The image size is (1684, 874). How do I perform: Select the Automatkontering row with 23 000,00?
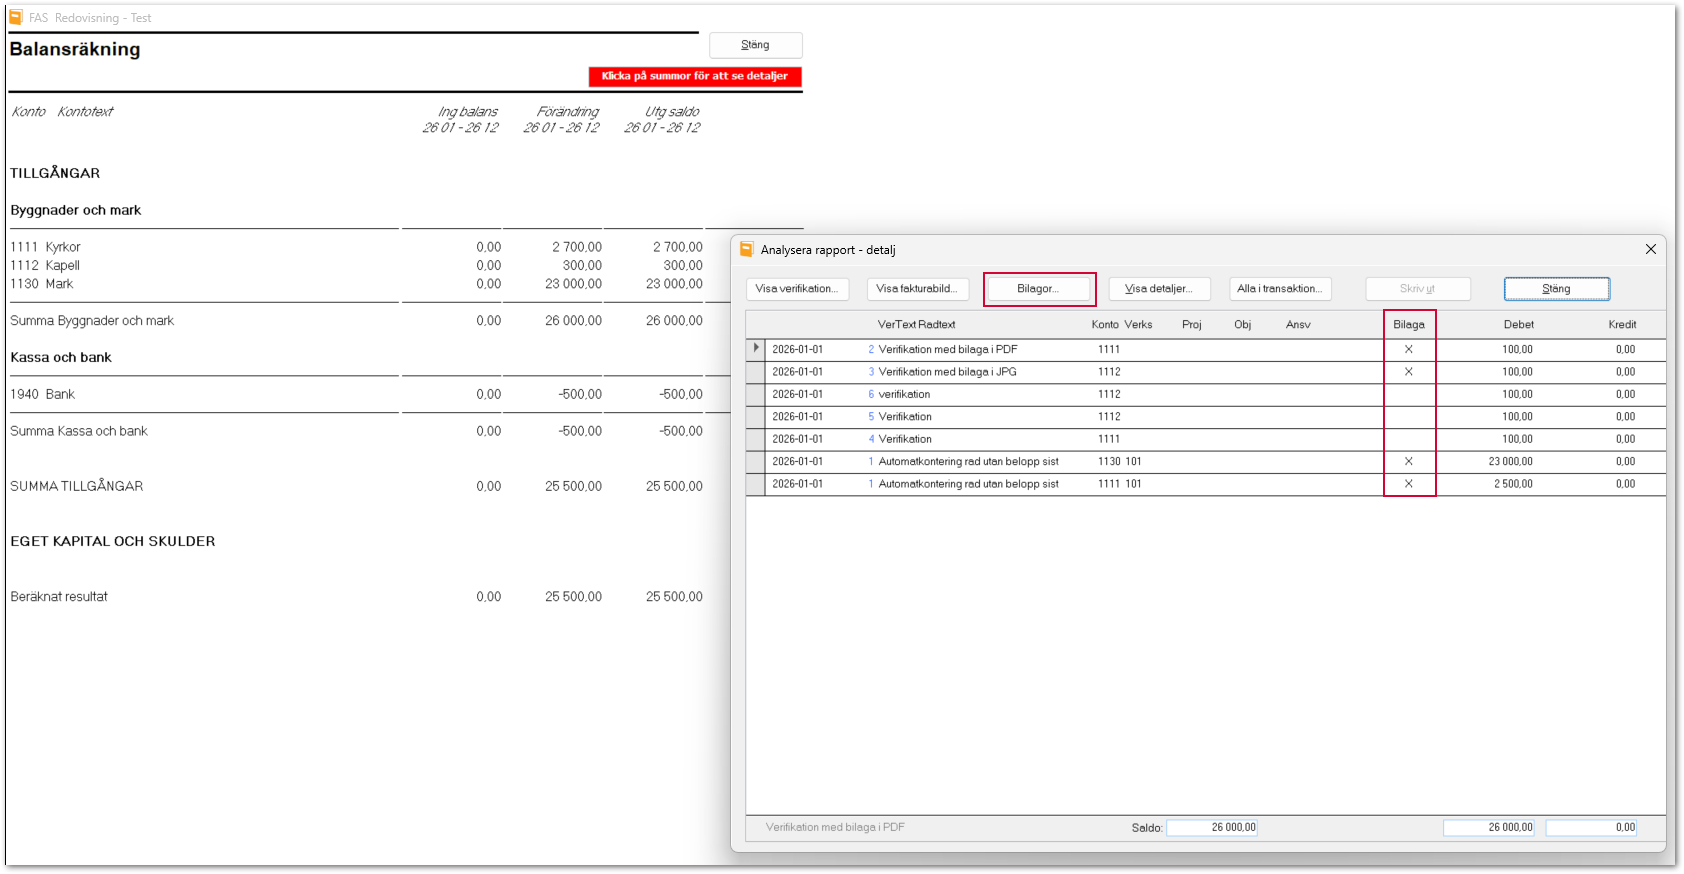pyautogui.click(x=1205, y=462)
